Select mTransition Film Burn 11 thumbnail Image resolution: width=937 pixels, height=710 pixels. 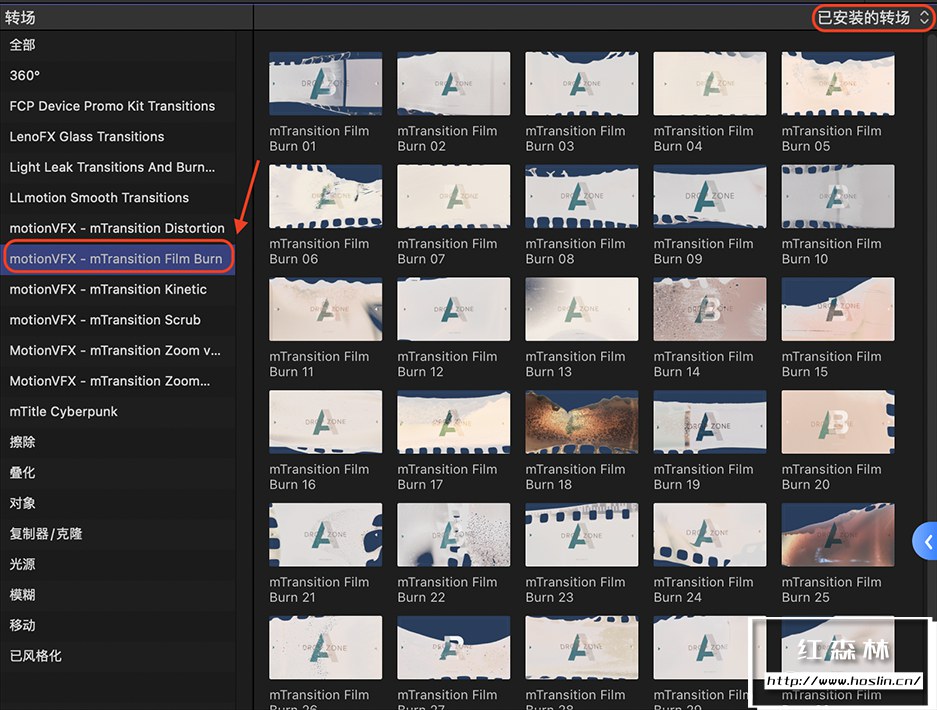coord(326,309)
